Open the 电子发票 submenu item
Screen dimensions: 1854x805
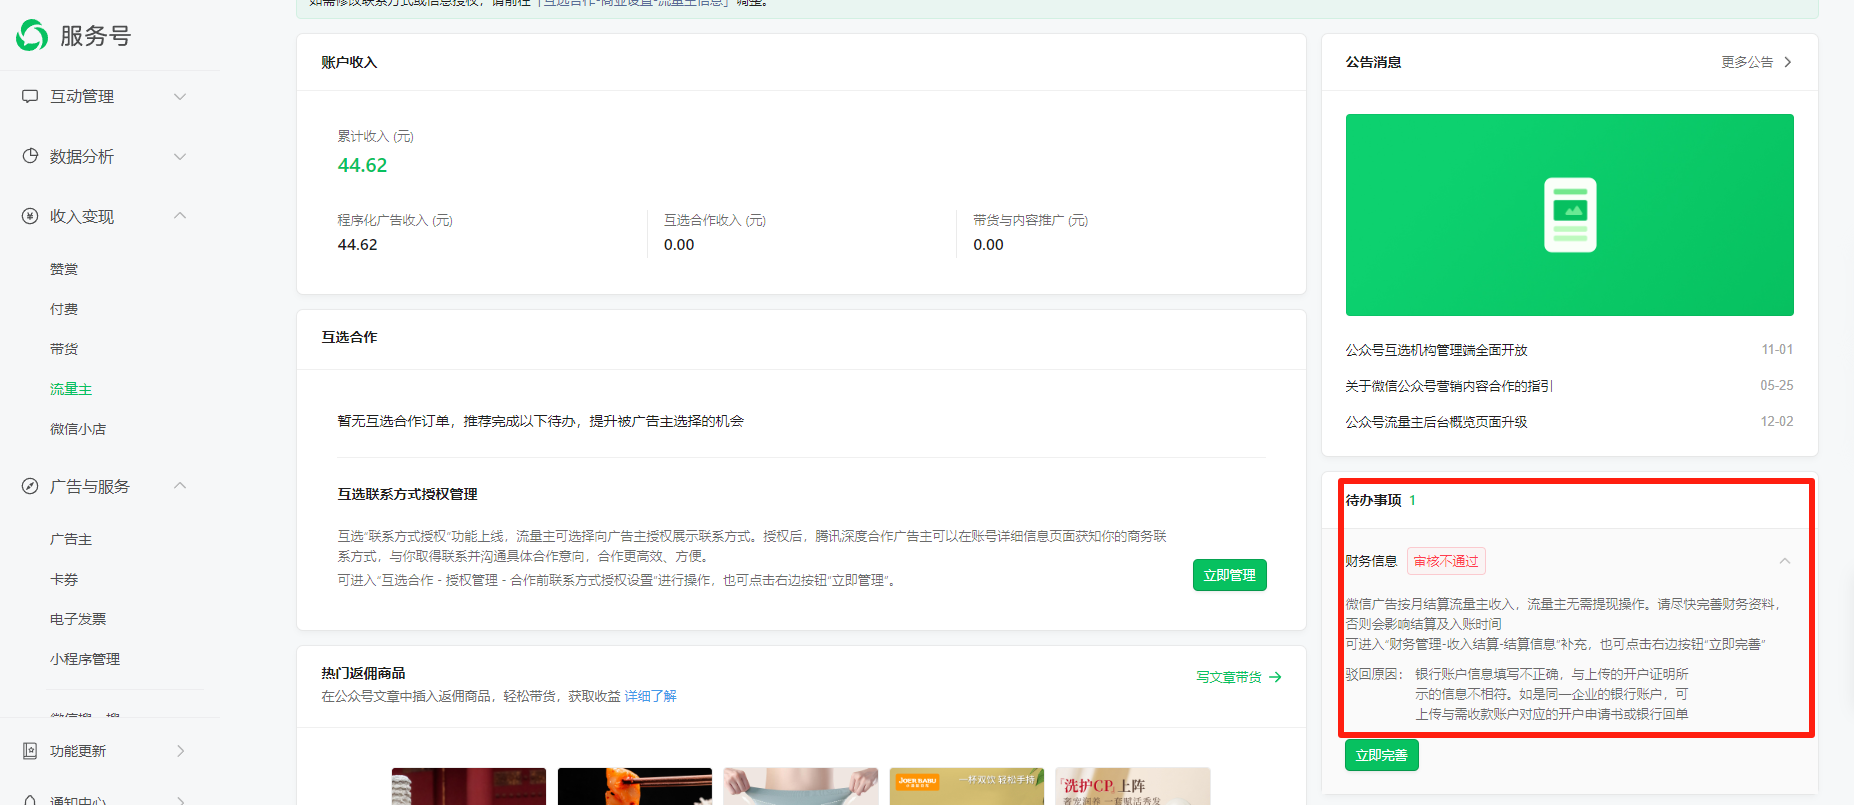[78, 619]
